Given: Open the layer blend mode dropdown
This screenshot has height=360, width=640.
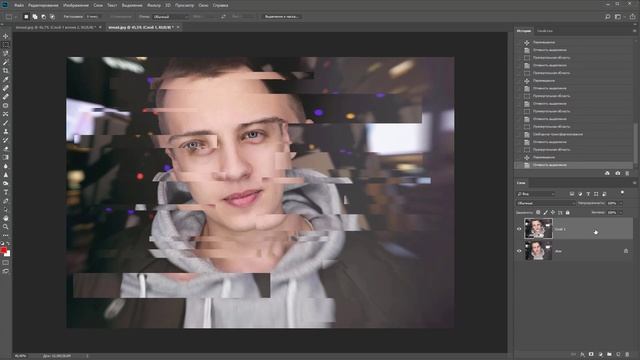Looking at the screenshot, I should pos(546,203).
